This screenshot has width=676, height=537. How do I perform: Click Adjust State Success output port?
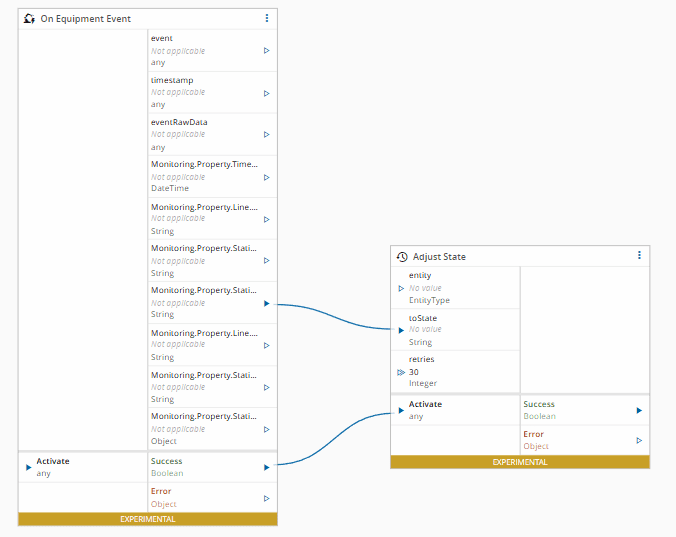pos(639,410)
